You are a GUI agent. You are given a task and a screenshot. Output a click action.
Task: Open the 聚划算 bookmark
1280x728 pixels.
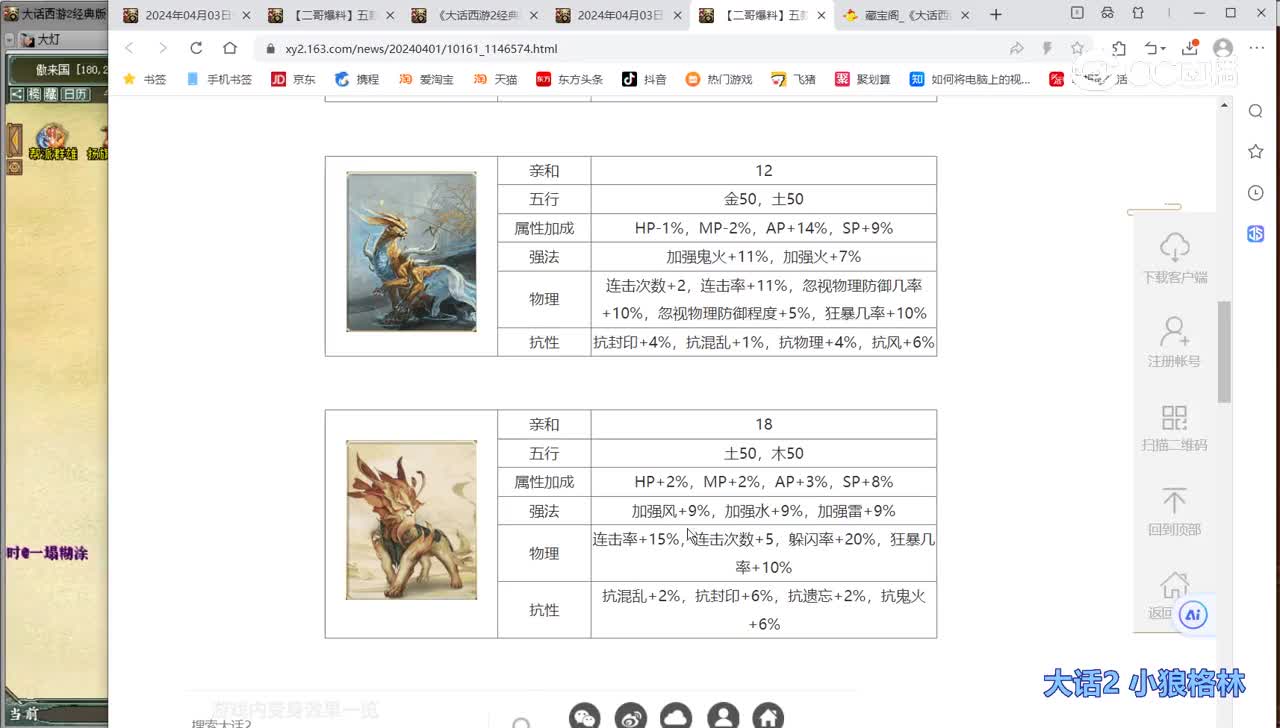coord(863,79)
